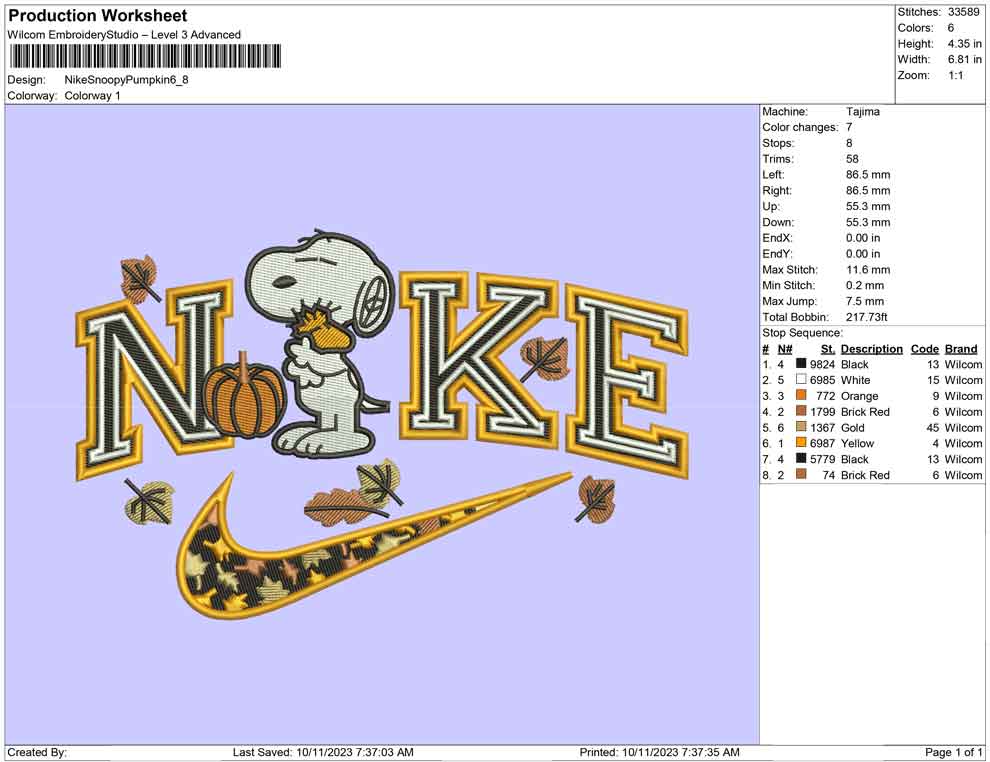990x762 pixels.
Task: Click the Colorway 1 value
Action: click(x=92, y=96)
